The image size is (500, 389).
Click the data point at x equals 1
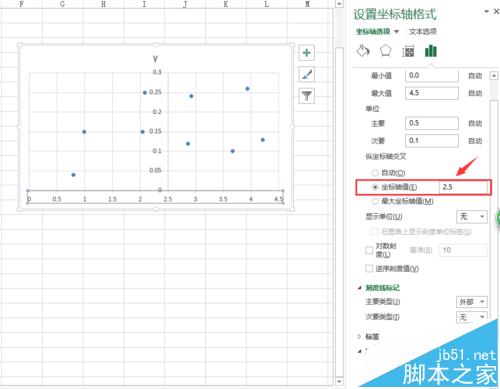(x=84, y=132)
